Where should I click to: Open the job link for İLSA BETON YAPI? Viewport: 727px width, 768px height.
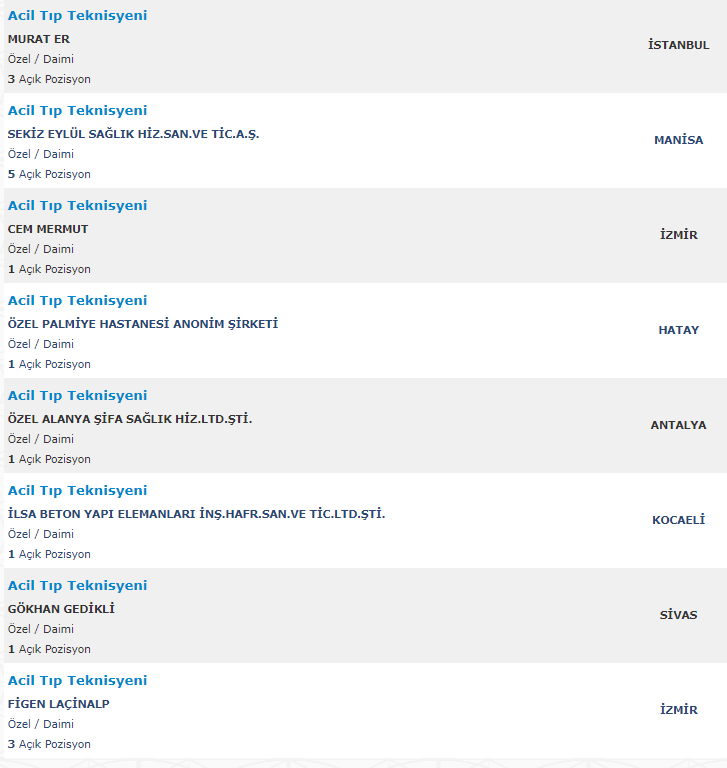[77, 491]
